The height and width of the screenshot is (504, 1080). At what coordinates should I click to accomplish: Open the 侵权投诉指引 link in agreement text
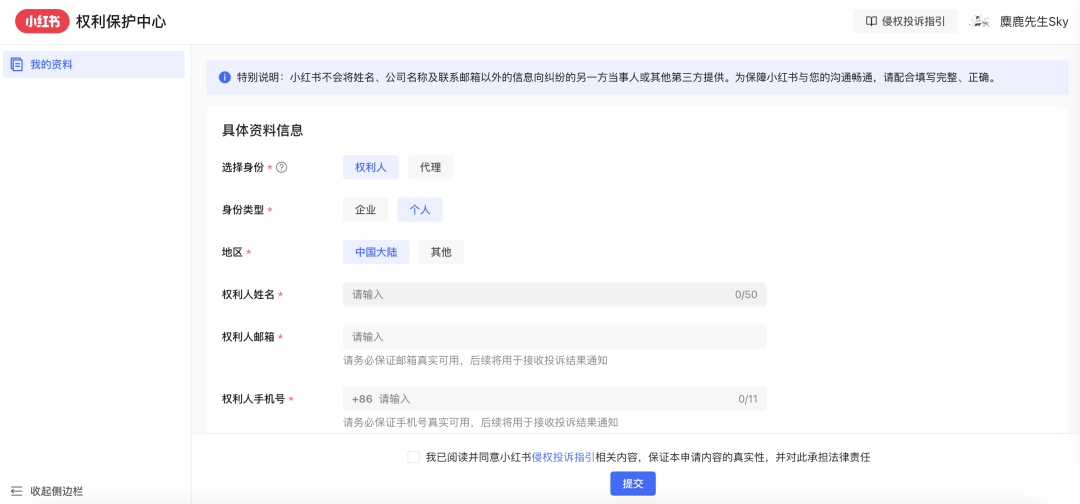point(563,457)
